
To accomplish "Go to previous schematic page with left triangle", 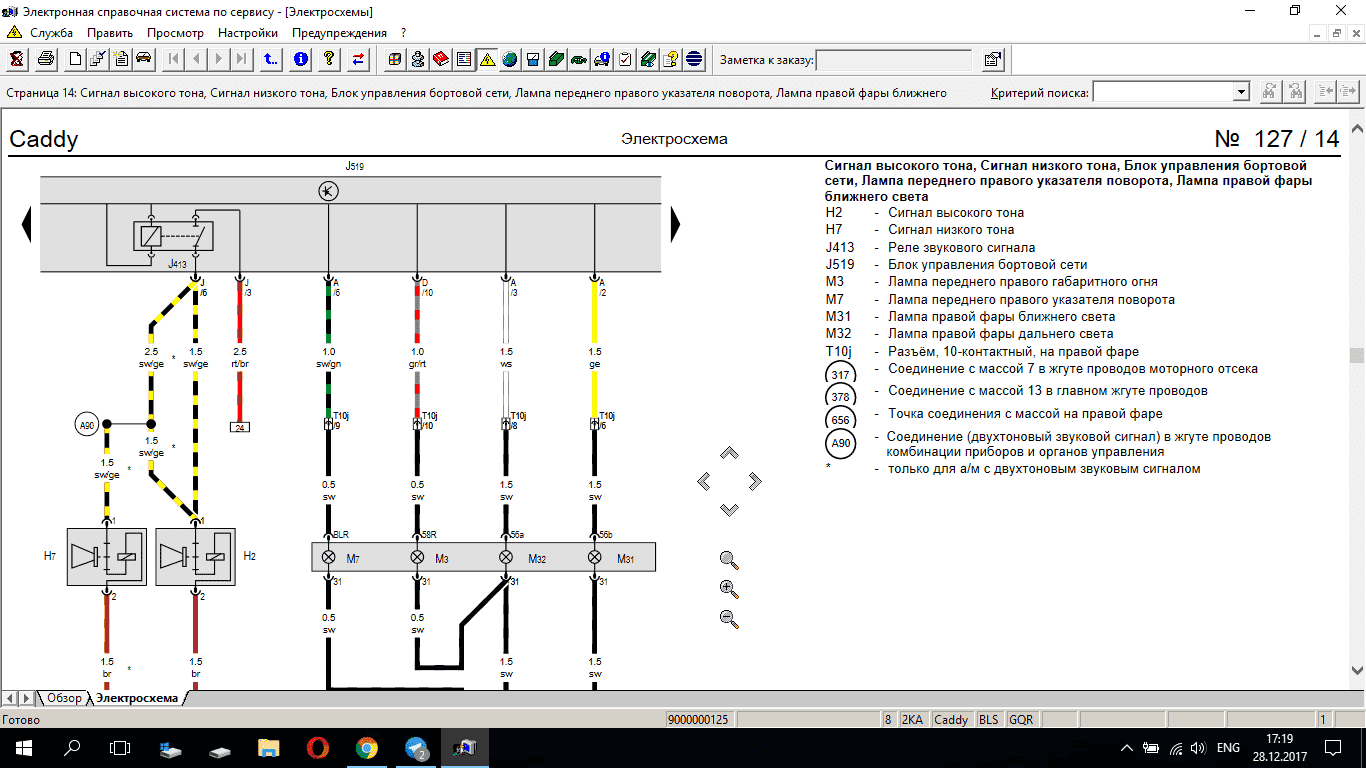I will click(x=27, y=223).
